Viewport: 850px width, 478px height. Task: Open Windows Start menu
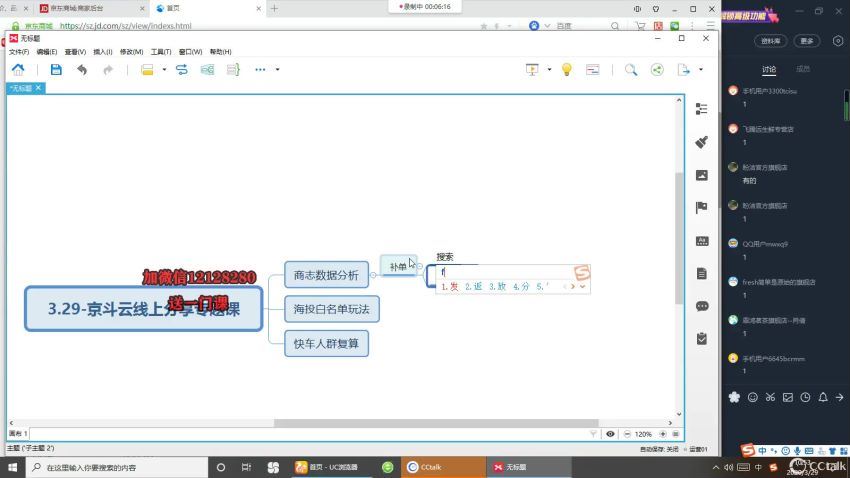pyautogui.click(x=12, y=467)
